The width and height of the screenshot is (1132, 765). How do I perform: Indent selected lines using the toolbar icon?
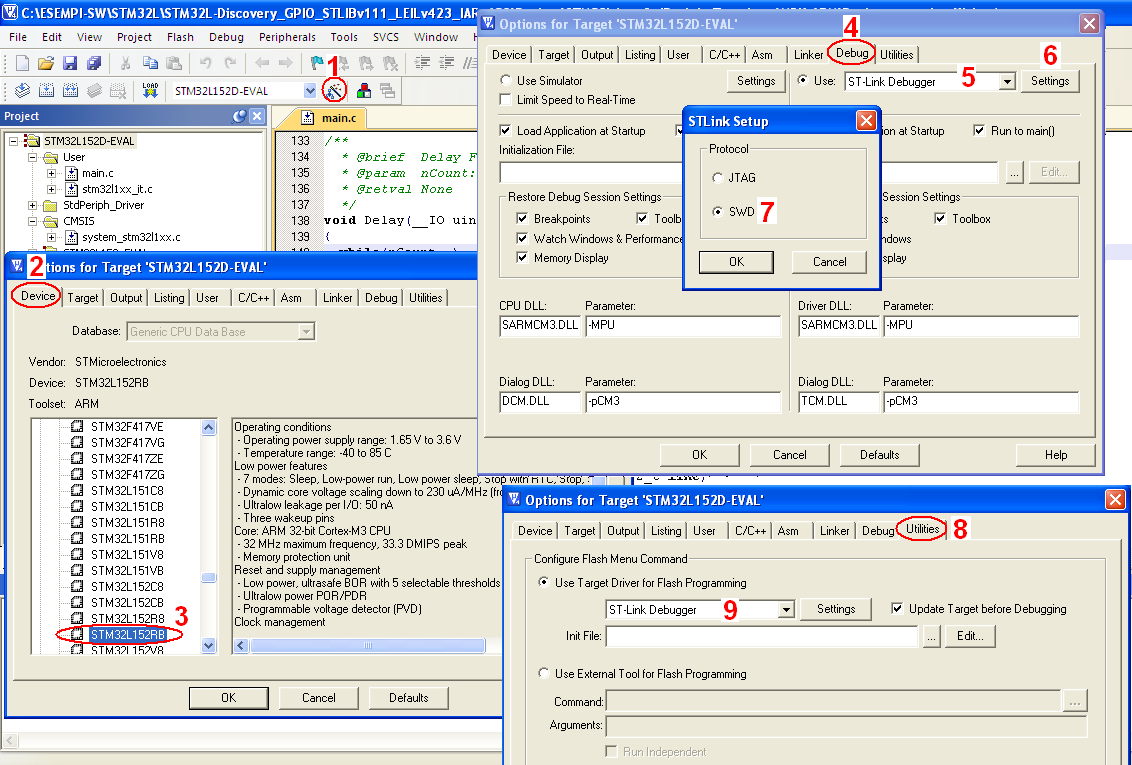(x=422, y=63)
